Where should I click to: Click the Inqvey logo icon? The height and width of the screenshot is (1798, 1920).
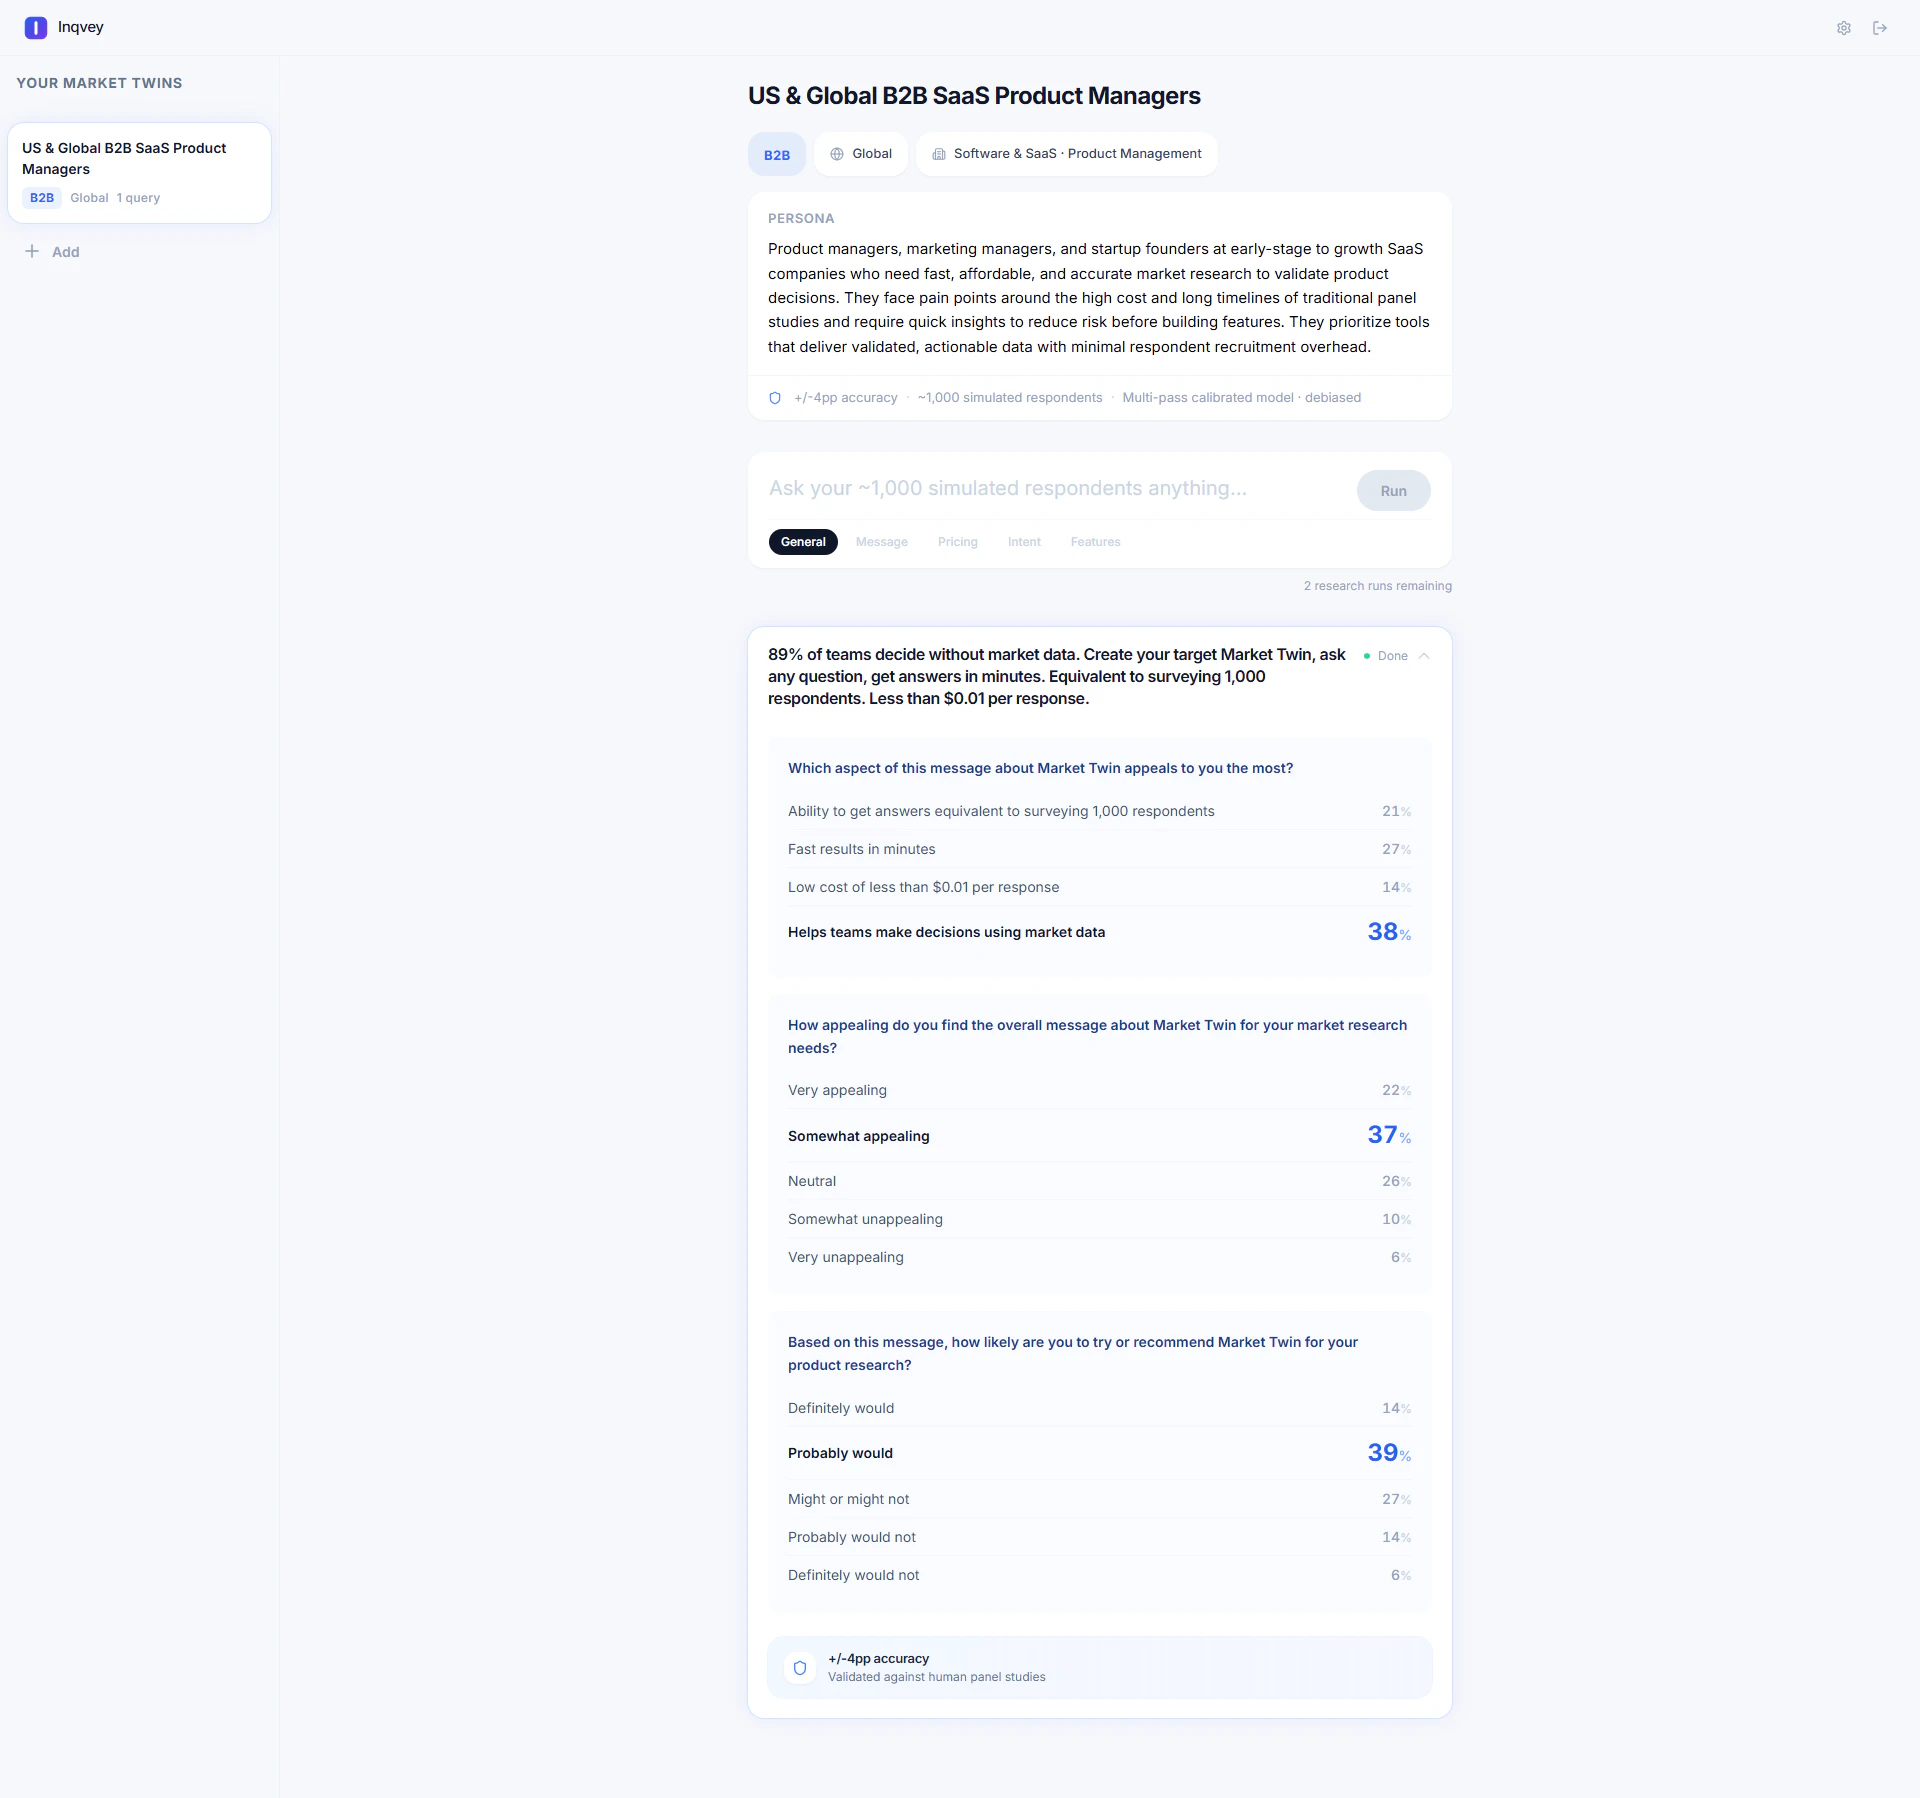click(35, 28)
